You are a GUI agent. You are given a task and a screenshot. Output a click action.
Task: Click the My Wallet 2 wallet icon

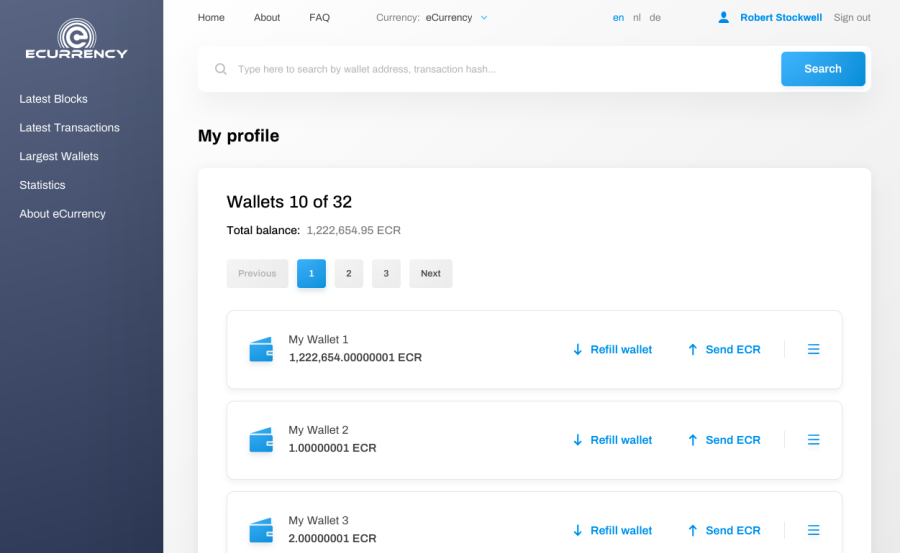click(x=261, y=440)
